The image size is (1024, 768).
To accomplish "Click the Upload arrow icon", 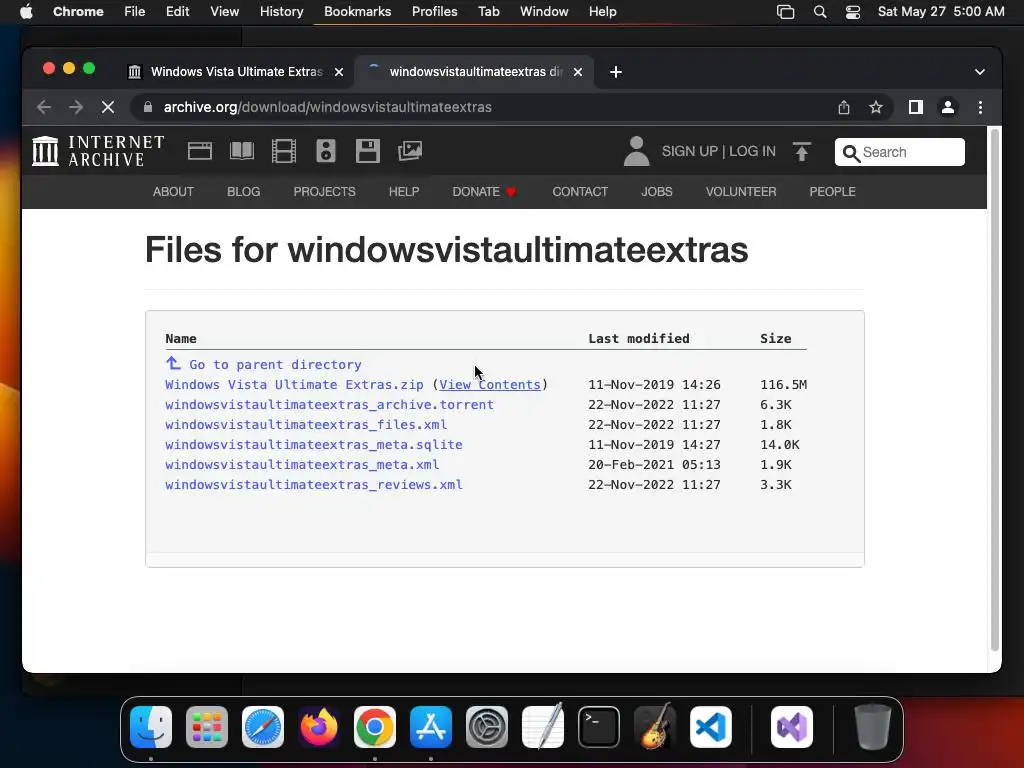I will [802, 152].
